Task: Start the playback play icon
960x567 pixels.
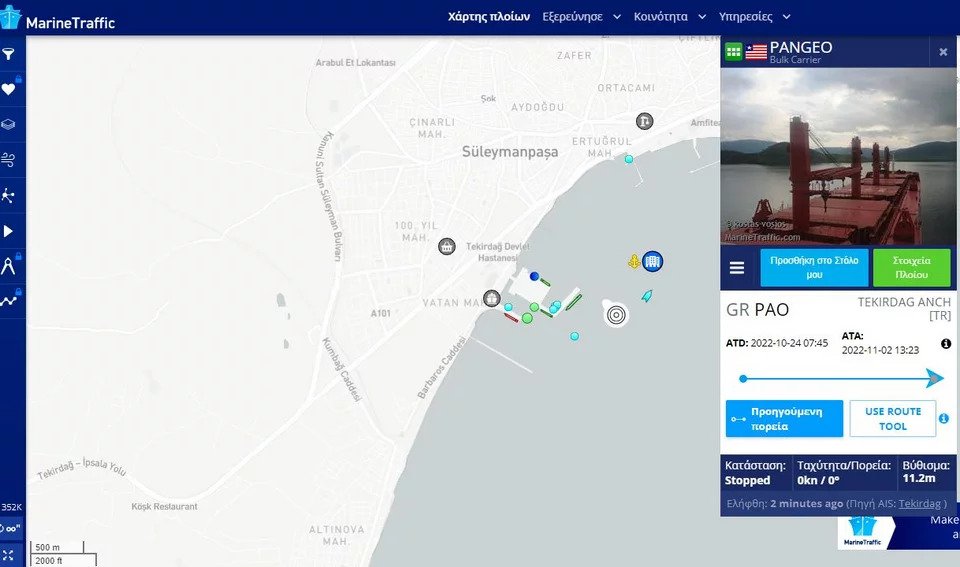Action: click(x=9, y=231)
